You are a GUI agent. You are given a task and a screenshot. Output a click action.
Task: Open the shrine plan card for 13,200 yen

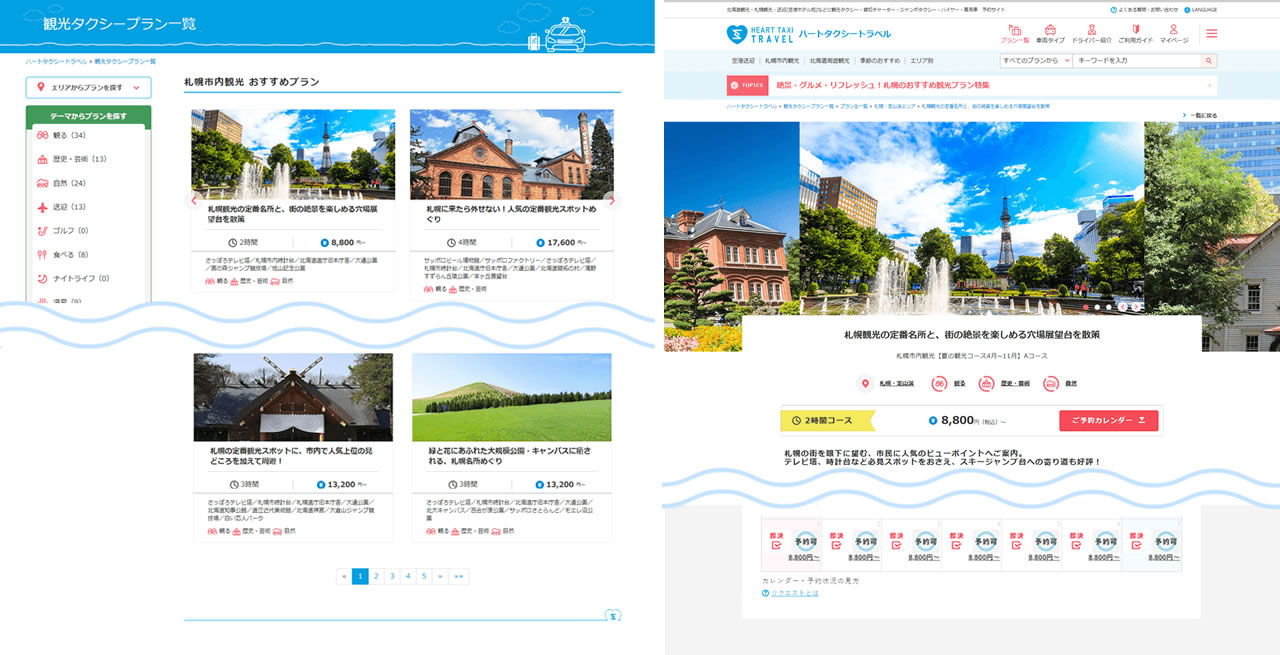(x=293, y=447)
